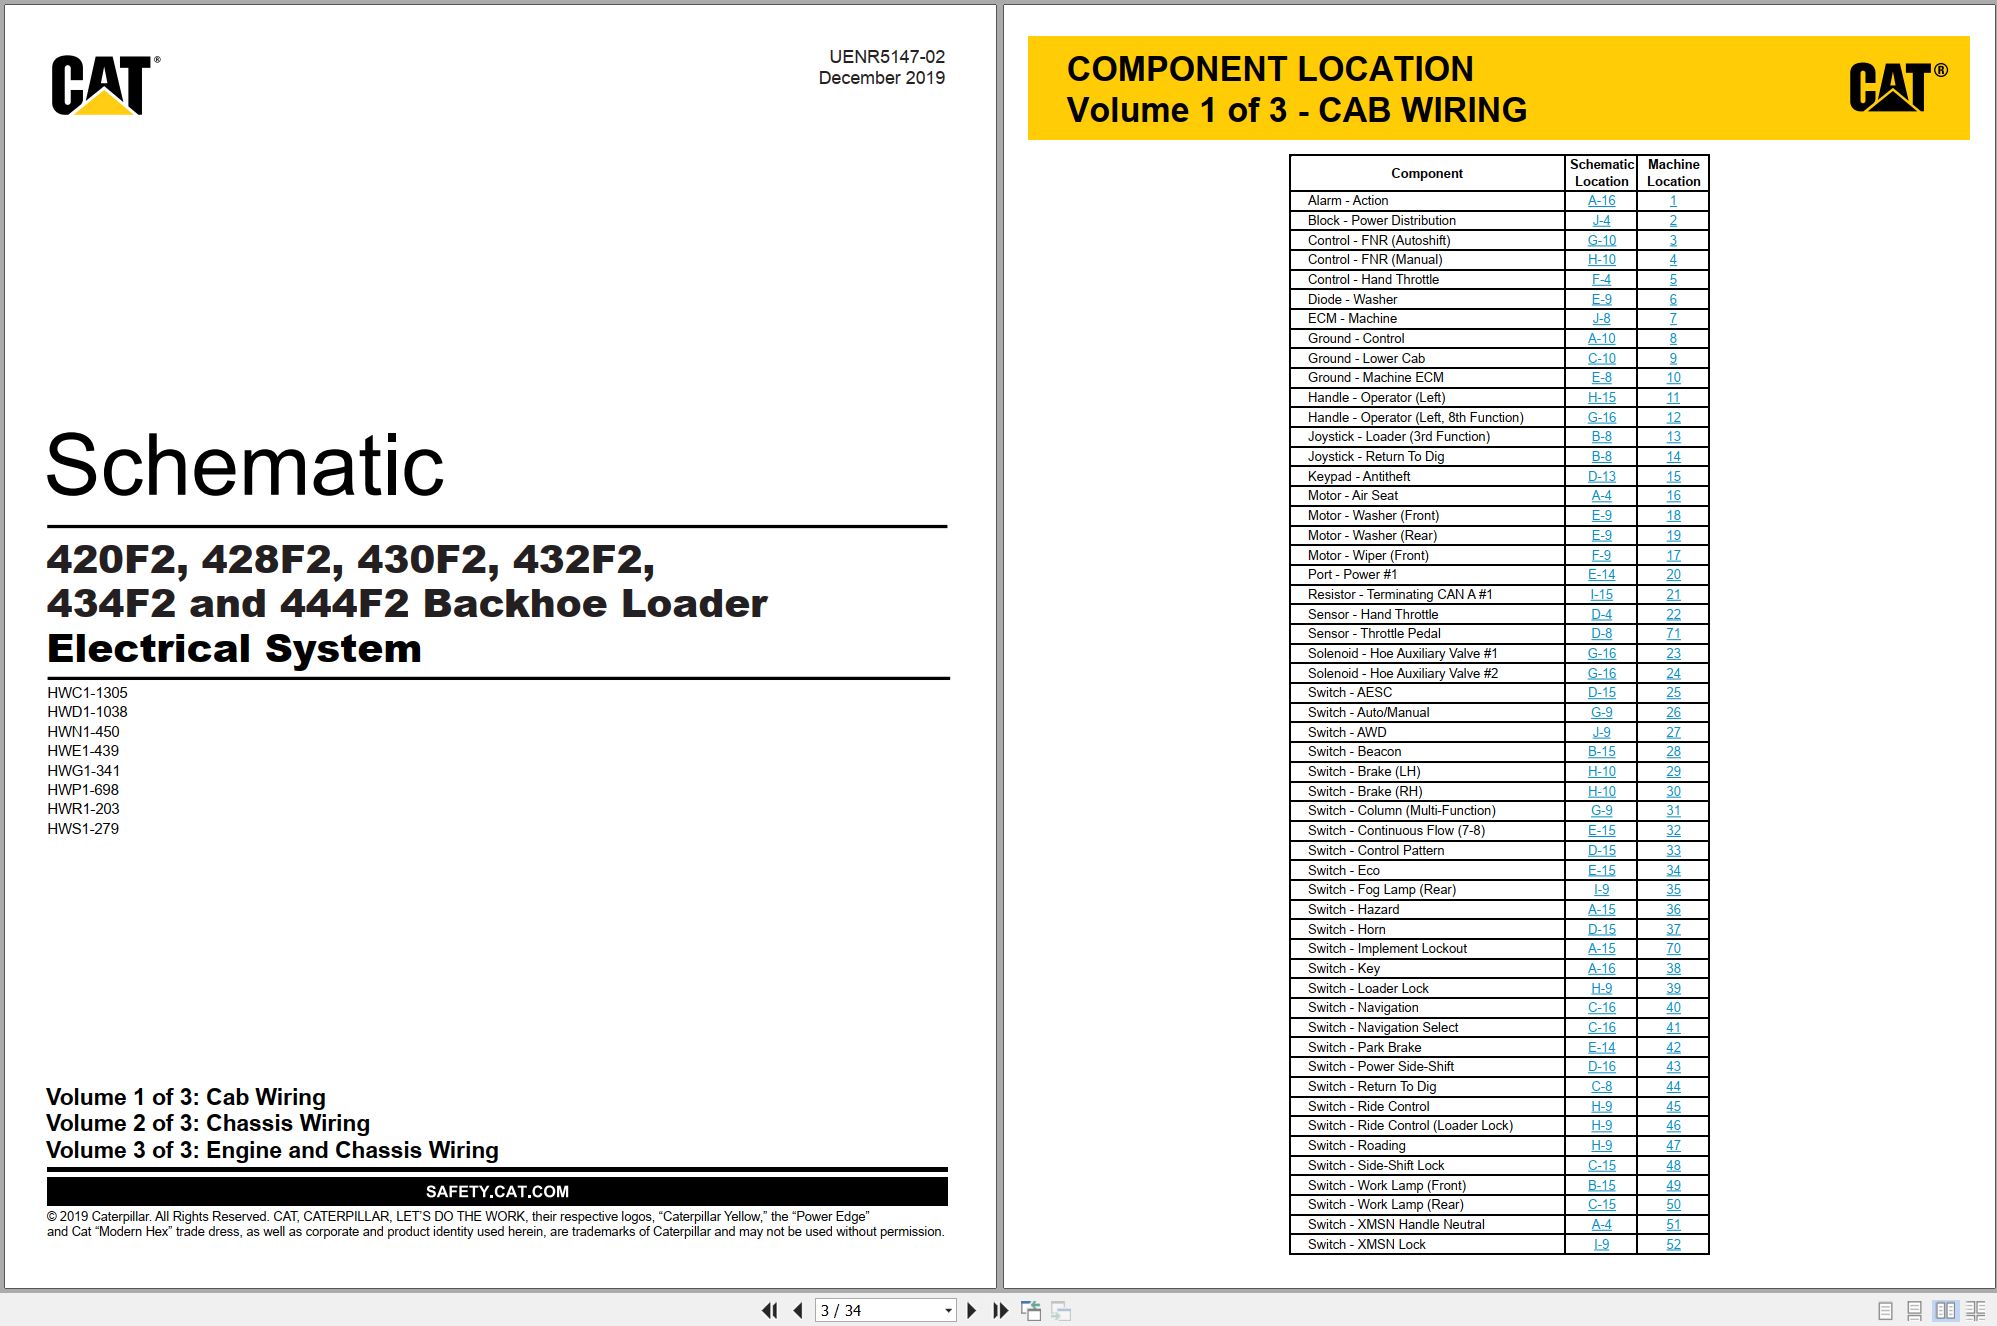
Task: Jump to the last page
Action: (1000, 1310)
